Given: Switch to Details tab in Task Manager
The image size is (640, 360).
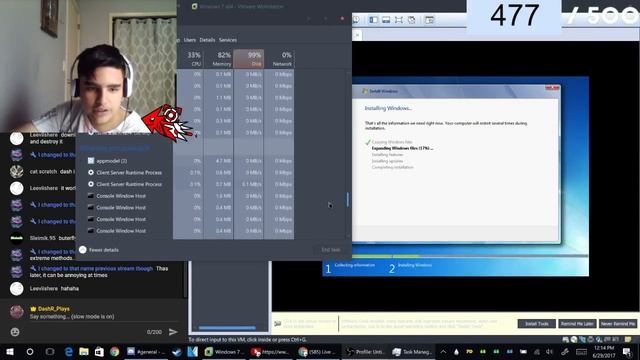Looking at the screenshot, I should [x=207, y=40].
